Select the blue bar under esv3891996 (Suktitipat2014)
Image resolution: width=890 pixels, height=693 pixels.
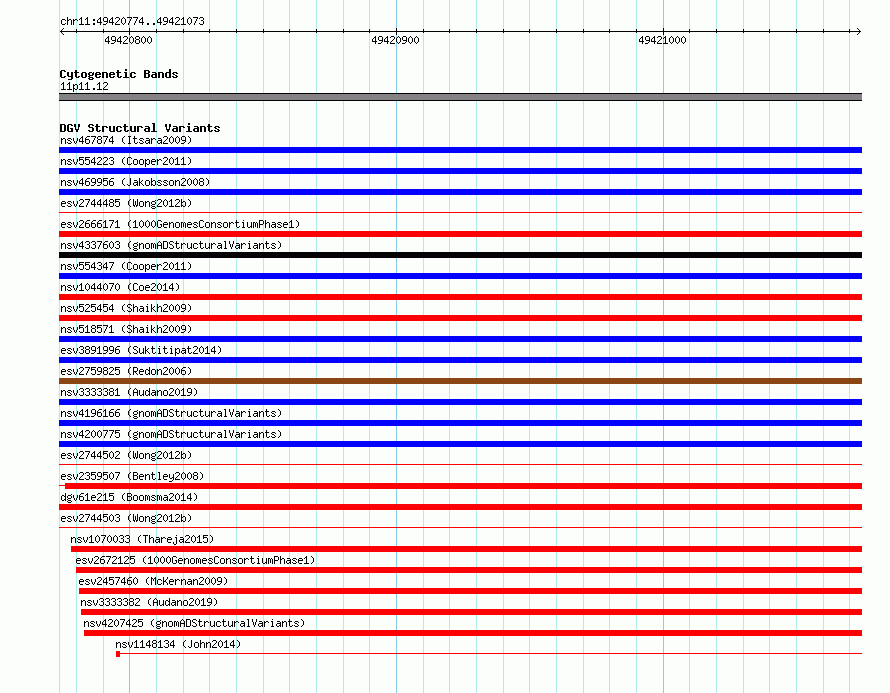[460, 360]
